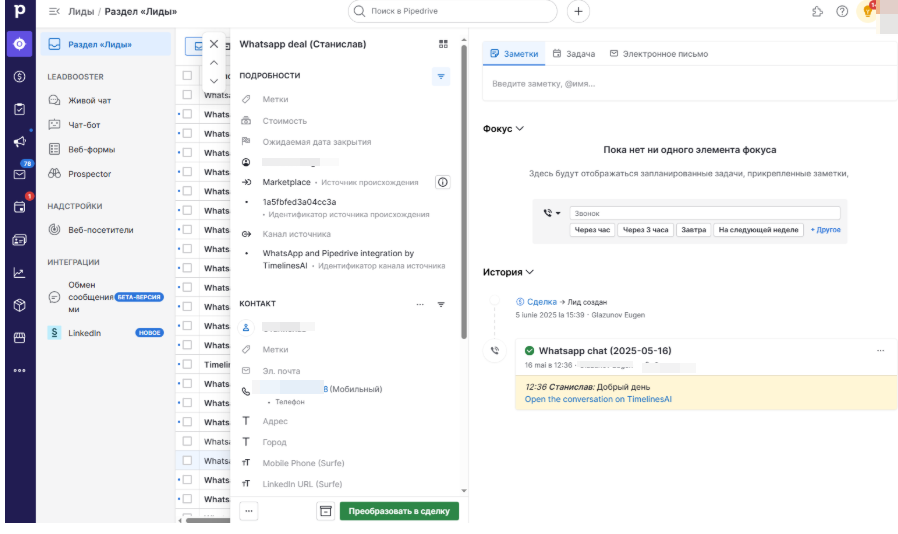Check the first lead row checkbox
The height and width of the screenshot is (534, 898).
pos(187,96)
